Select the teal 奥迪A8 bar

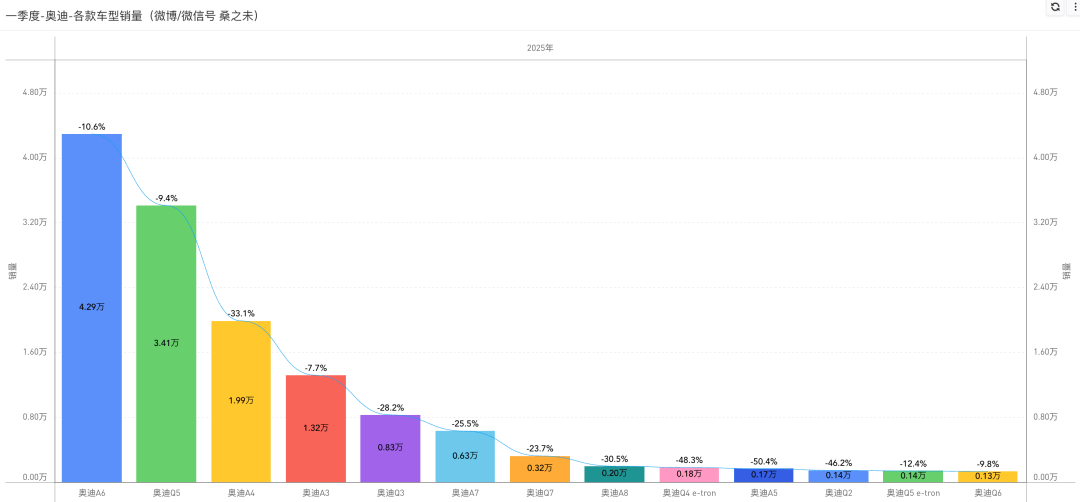click(614, 474)
